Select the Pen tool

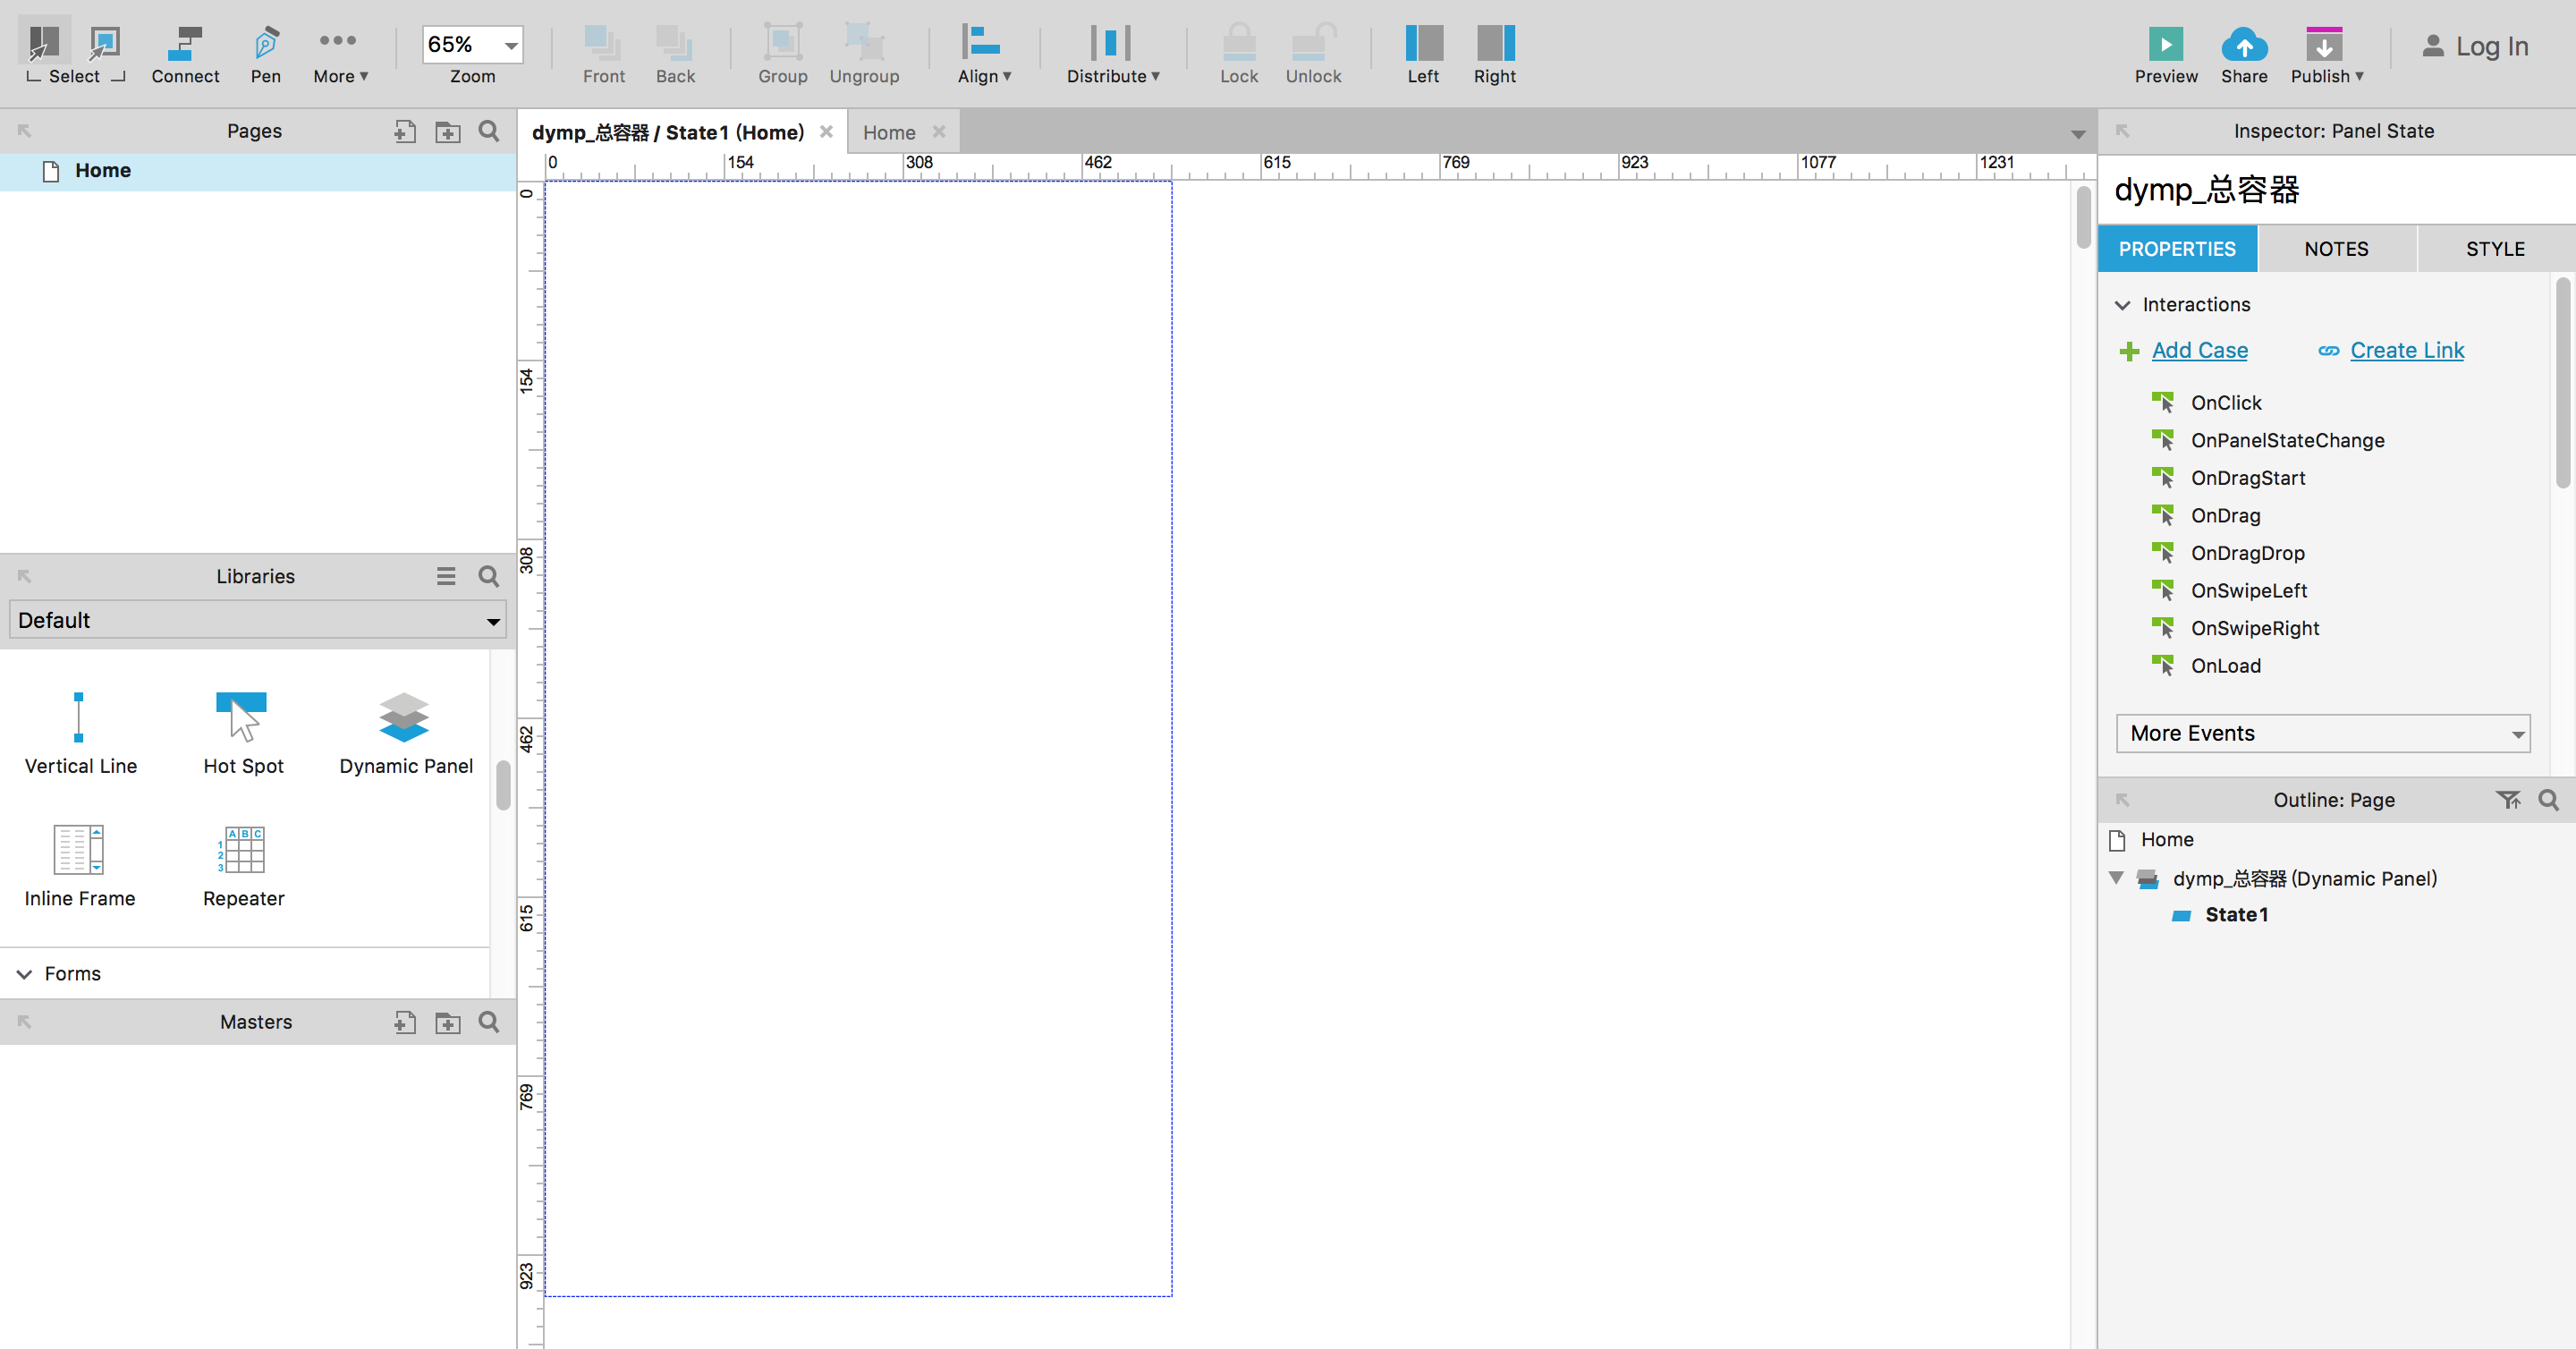point(265,44)
